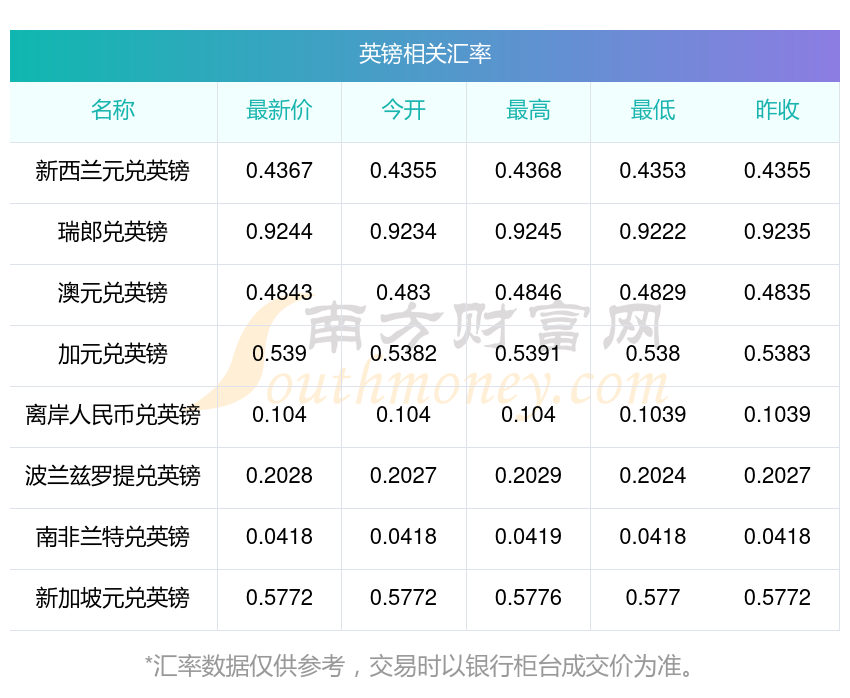Click the 0.4367 latest price cell

279,171
